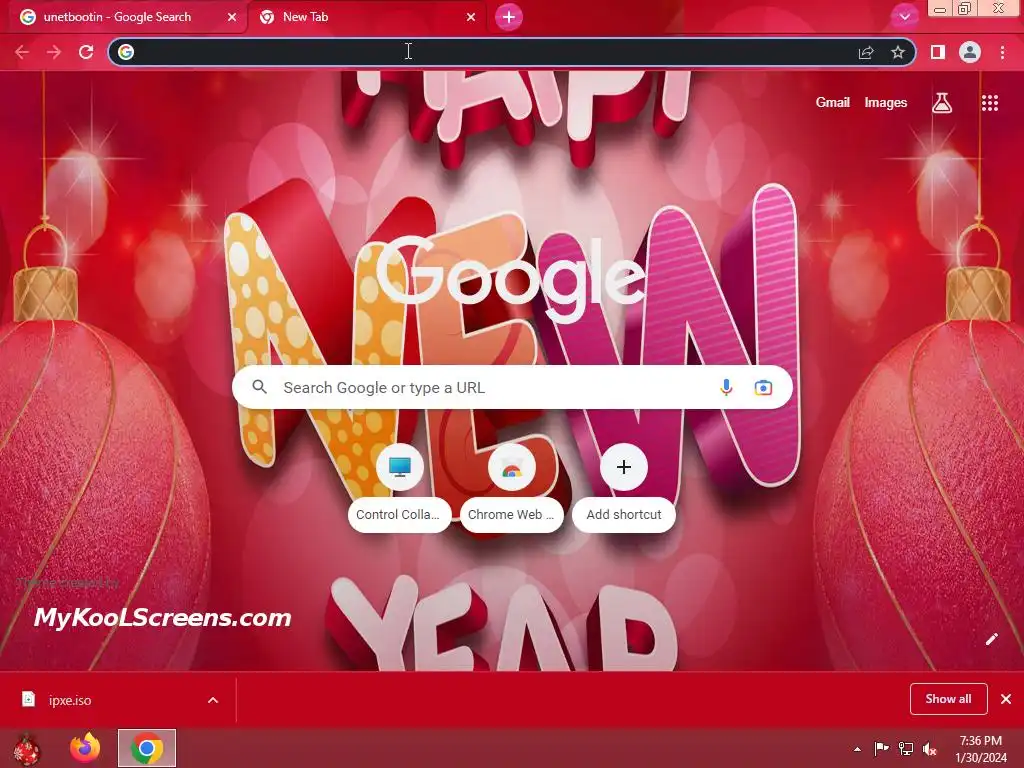Open the Chrome Web Store shortcut
The height and width of the screenshot is (768, 1024).
point(511,488)
